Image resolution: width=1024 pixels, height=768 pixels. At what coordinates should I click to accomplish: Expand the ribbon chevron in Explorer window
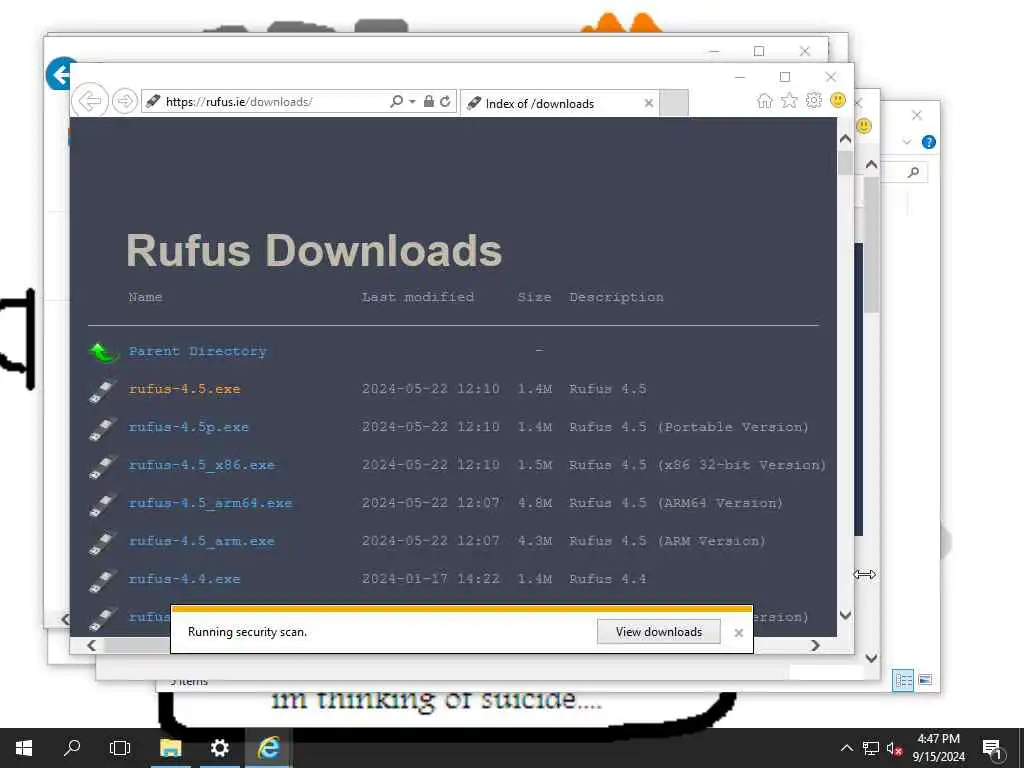click(906, 142)
